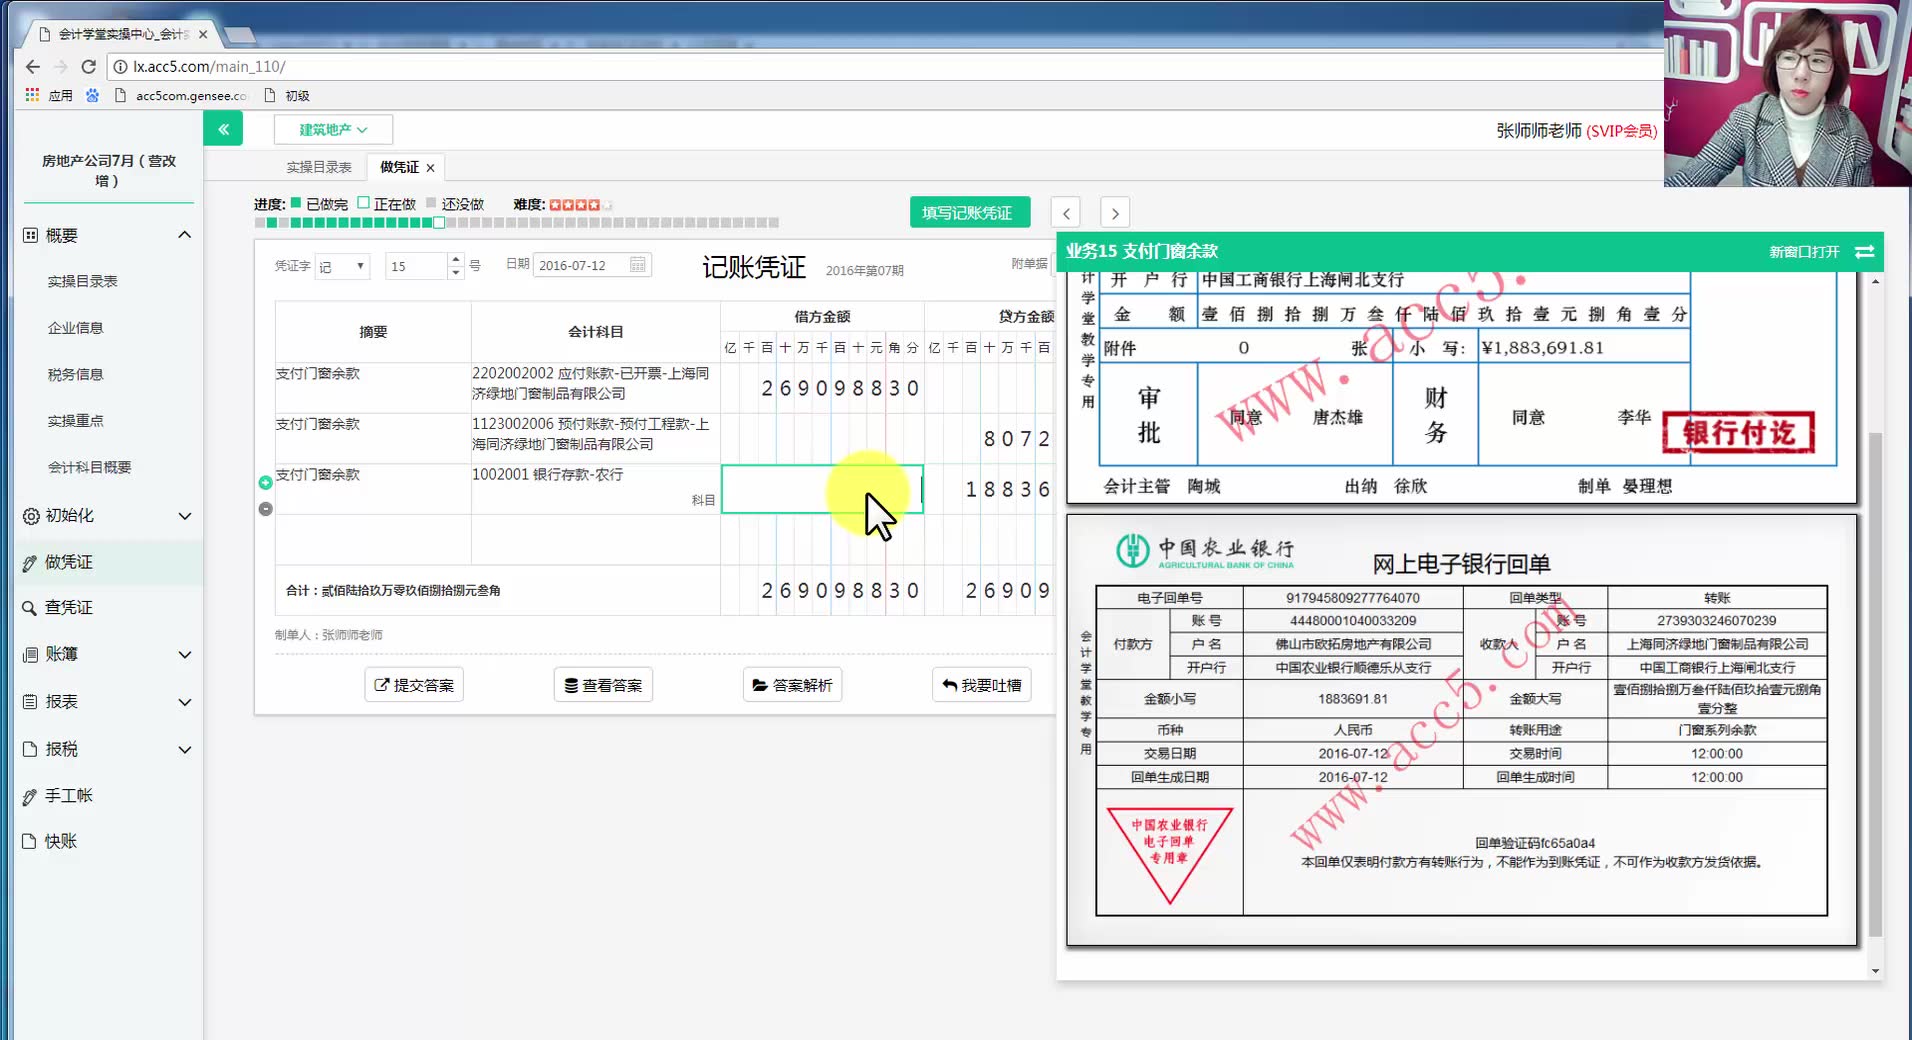This screenshot has height=1040, width=1912.
Task: Click the 概要 grid icon in sidebar
Action: pos(31,235)
